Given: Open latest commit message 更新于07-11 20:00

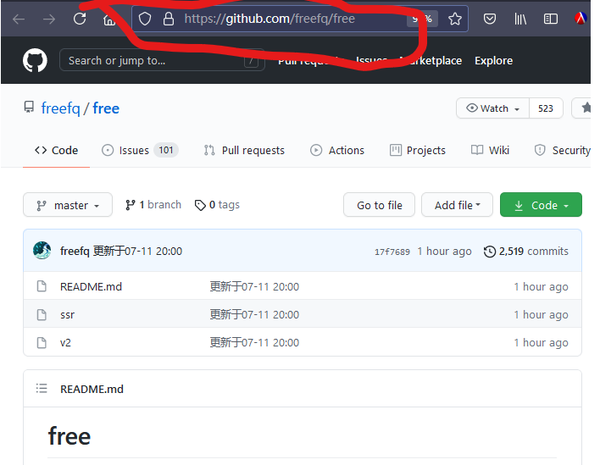Looking at the screenshot, I should pos(138,251).
